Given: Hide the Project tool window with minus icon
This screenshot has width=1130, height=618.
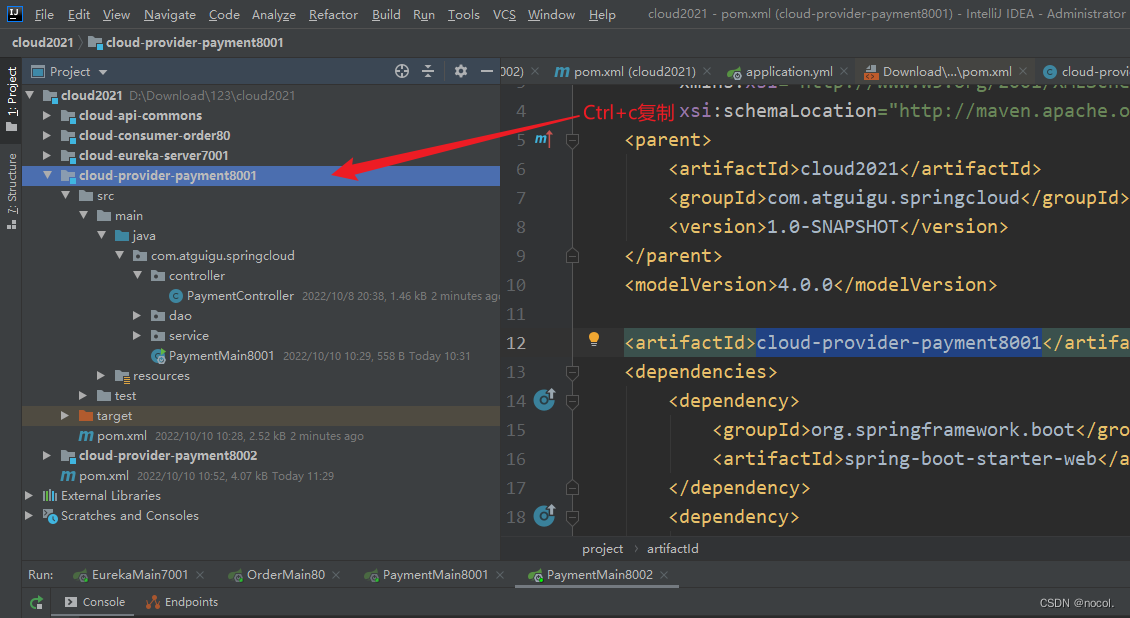Looking at the screenshot, I should click(486, 71).
